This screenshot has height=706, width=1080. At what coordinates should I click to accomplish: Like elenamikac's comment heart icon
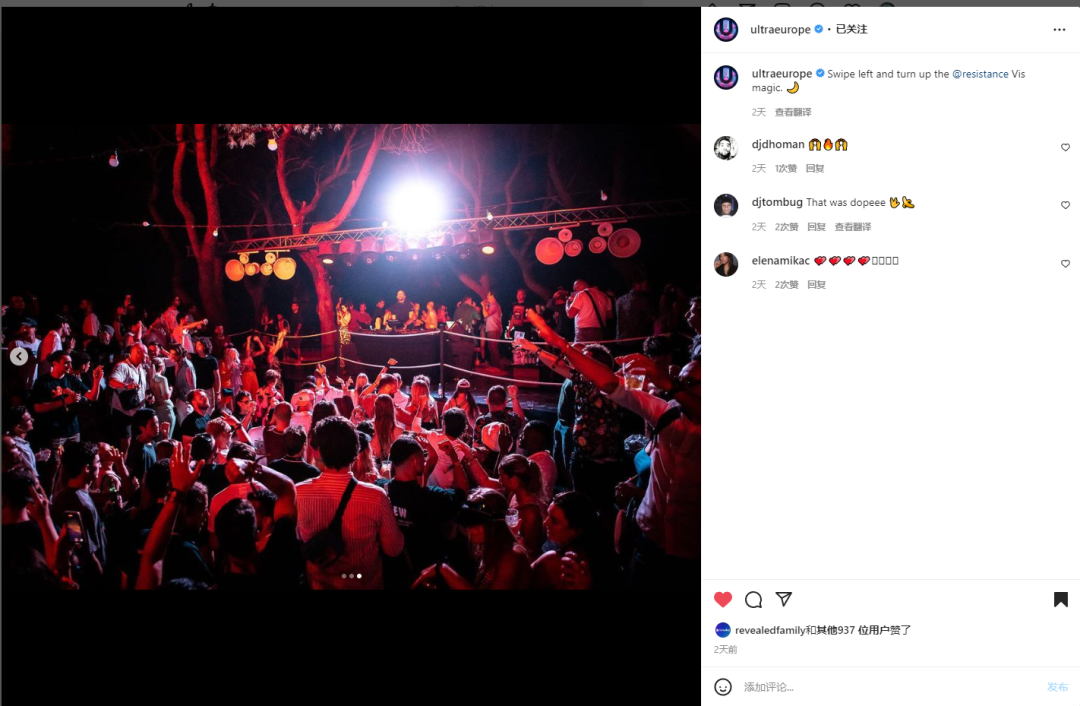coord(1065,264)
